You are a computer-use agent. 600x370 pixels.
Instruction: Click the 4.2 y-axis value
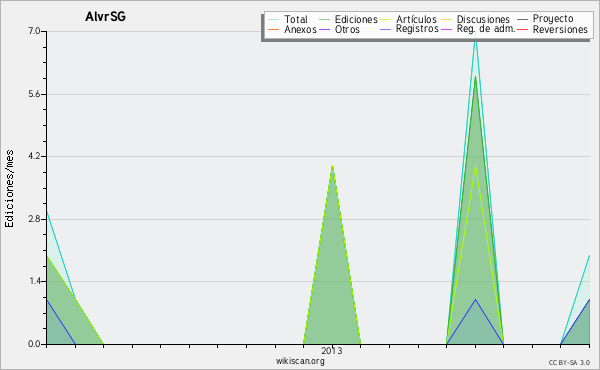[34, 156]
